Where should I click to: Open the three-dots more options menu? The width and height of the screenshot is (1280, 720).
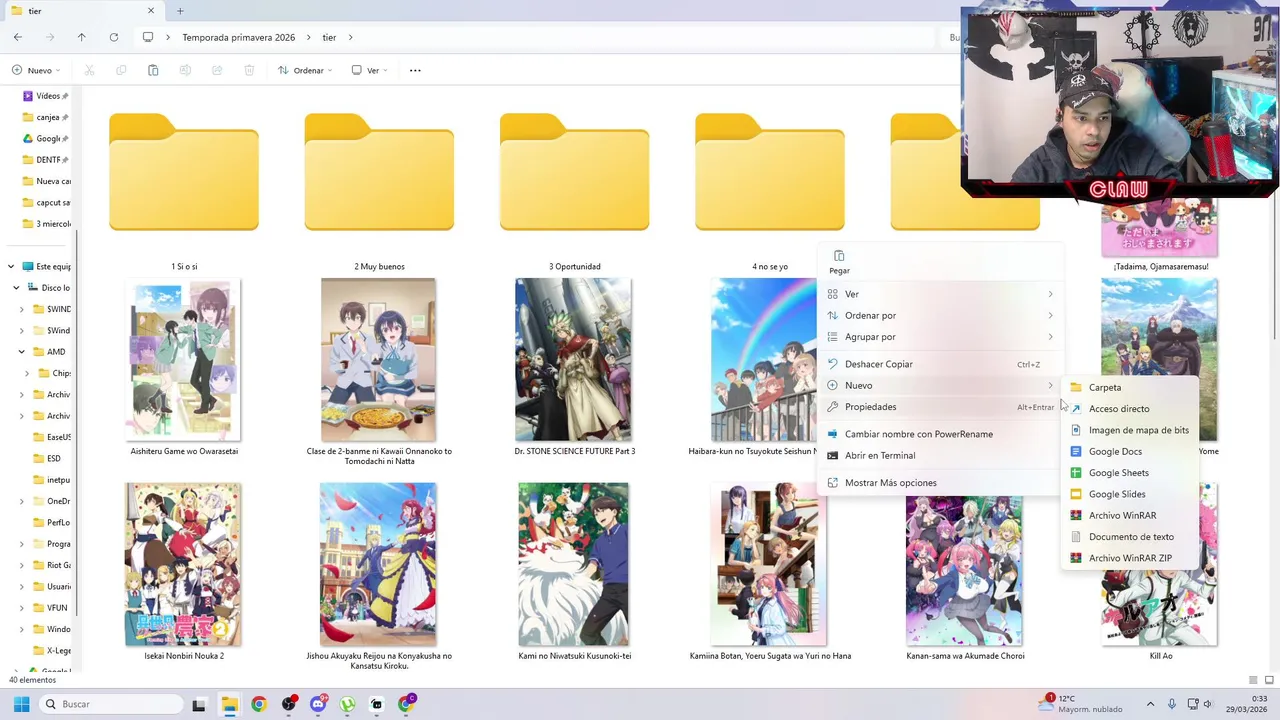tap(415, 70)
